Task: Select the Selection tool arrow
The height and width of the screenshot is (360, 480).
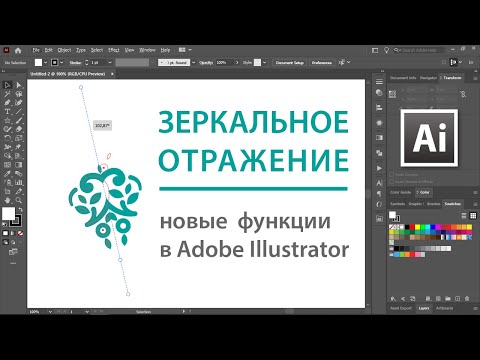Action: tap(8, 85)
